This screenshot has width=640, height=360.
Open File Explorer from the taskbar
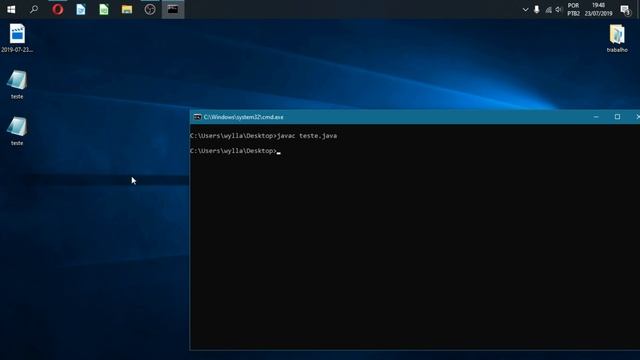pos(127,9)
